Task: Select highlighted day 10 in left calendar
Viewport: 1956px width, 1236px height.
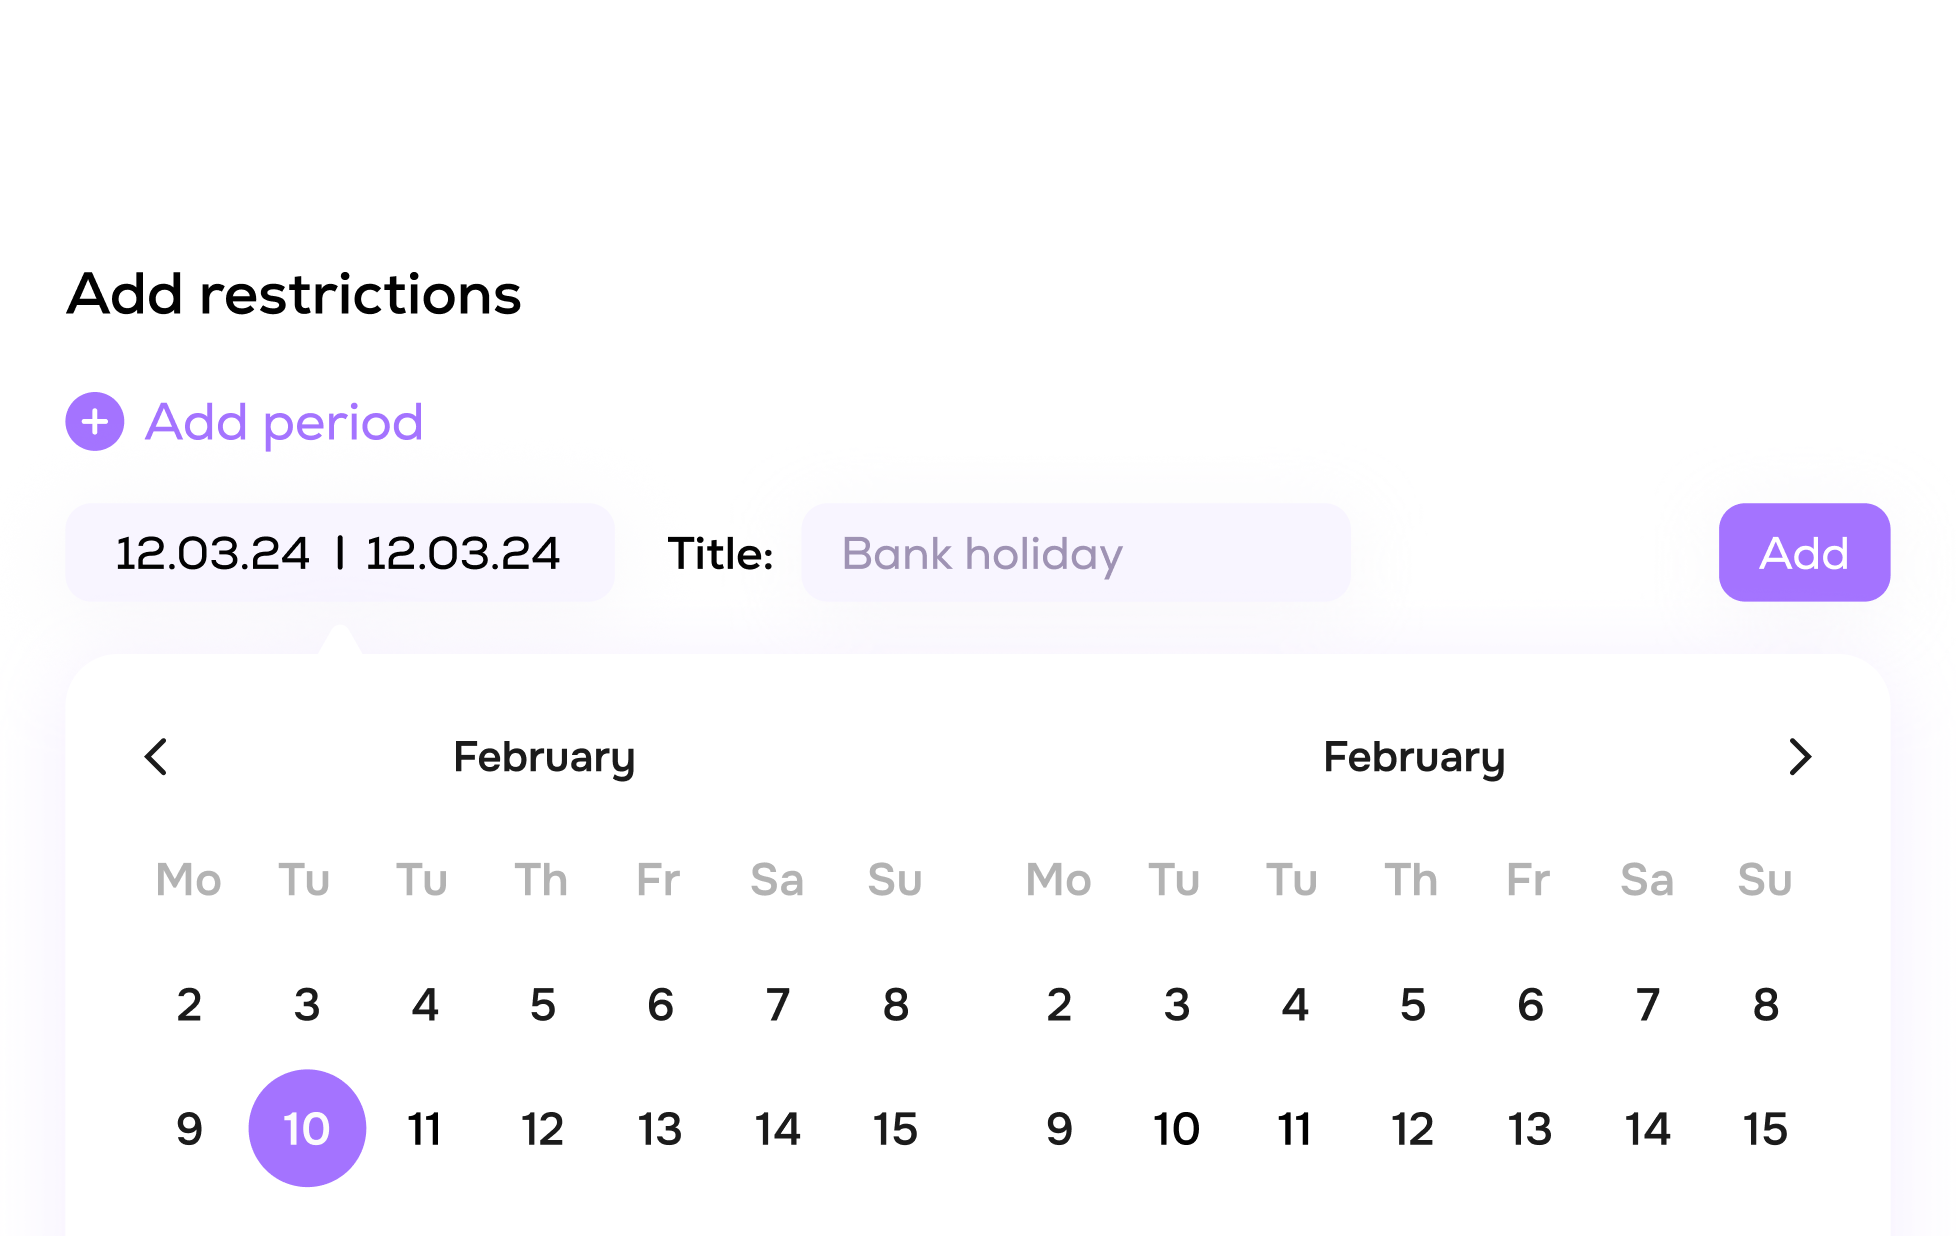Action: click(x=307, y=1129)
